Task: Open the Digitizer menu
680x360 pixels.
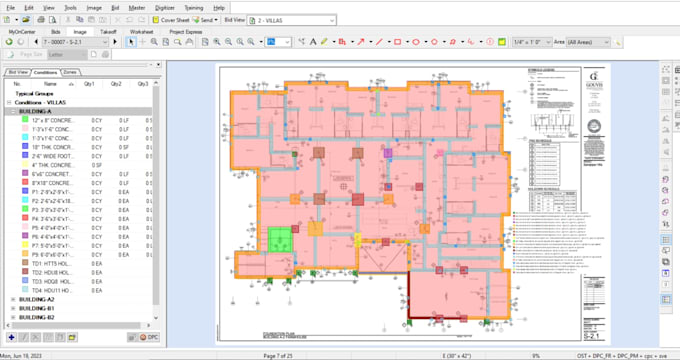Action: [x=165, y=8]
